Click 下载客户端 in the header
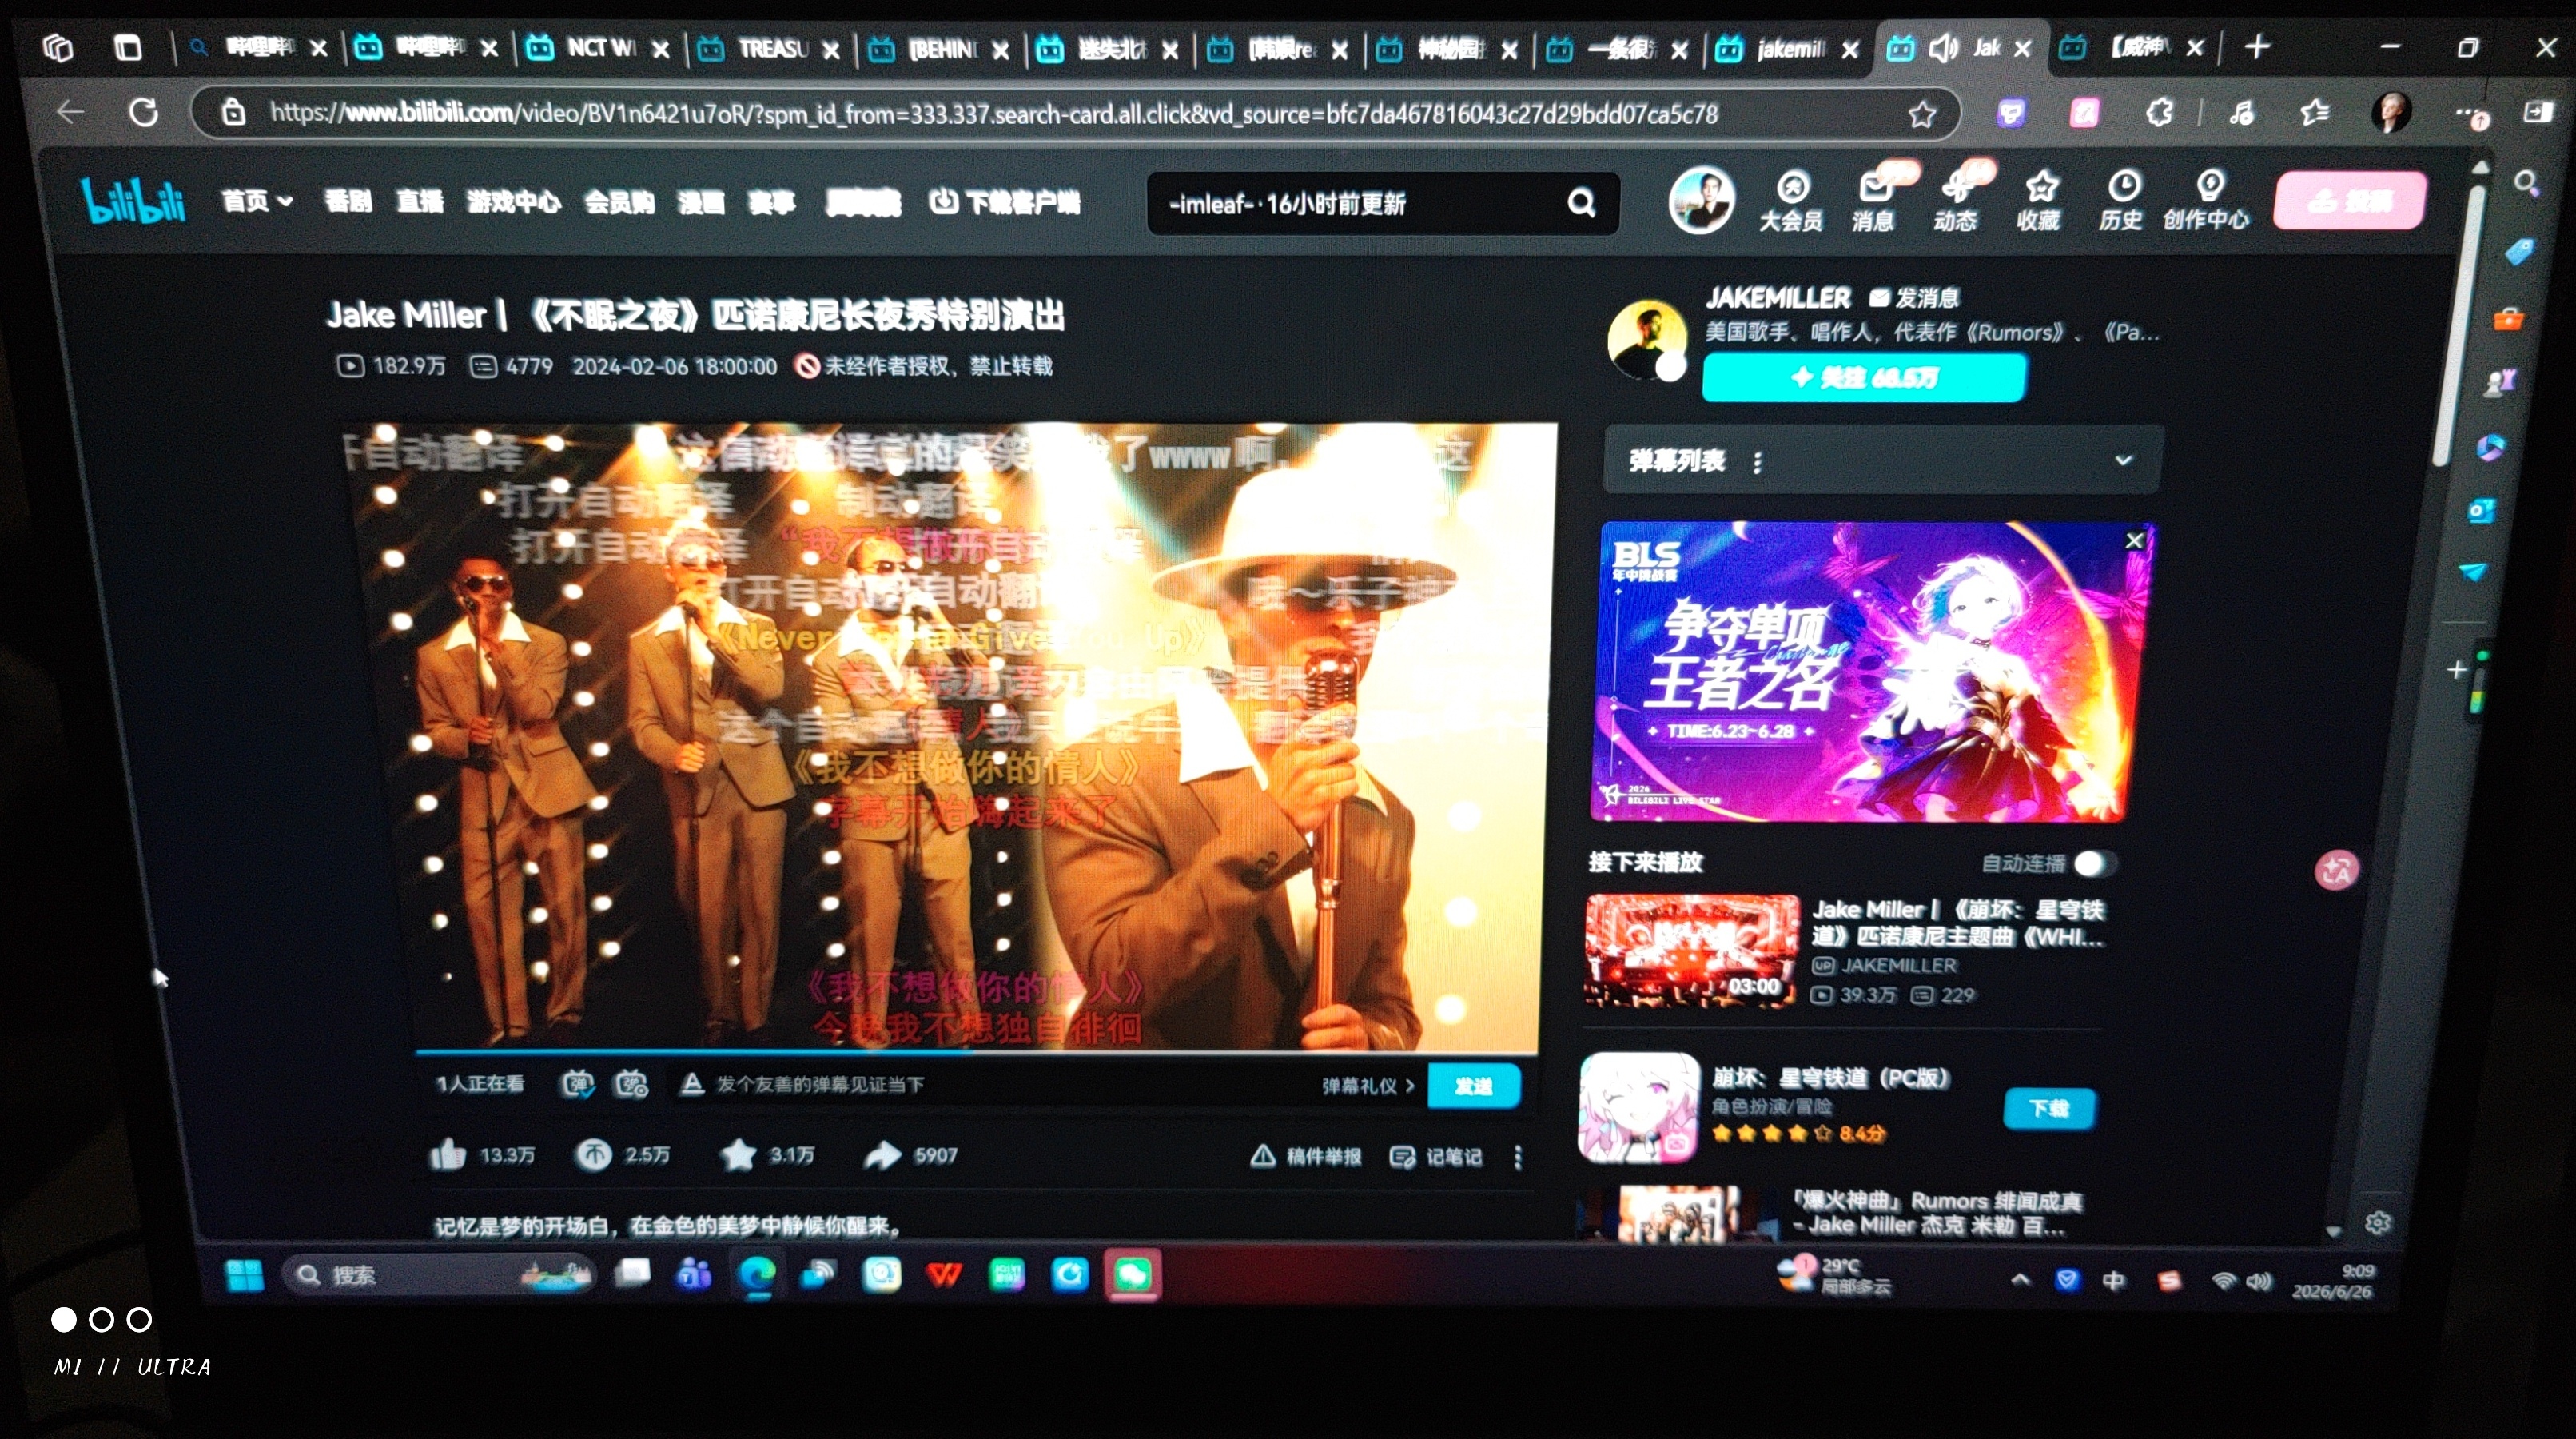 click(1004, 202)
